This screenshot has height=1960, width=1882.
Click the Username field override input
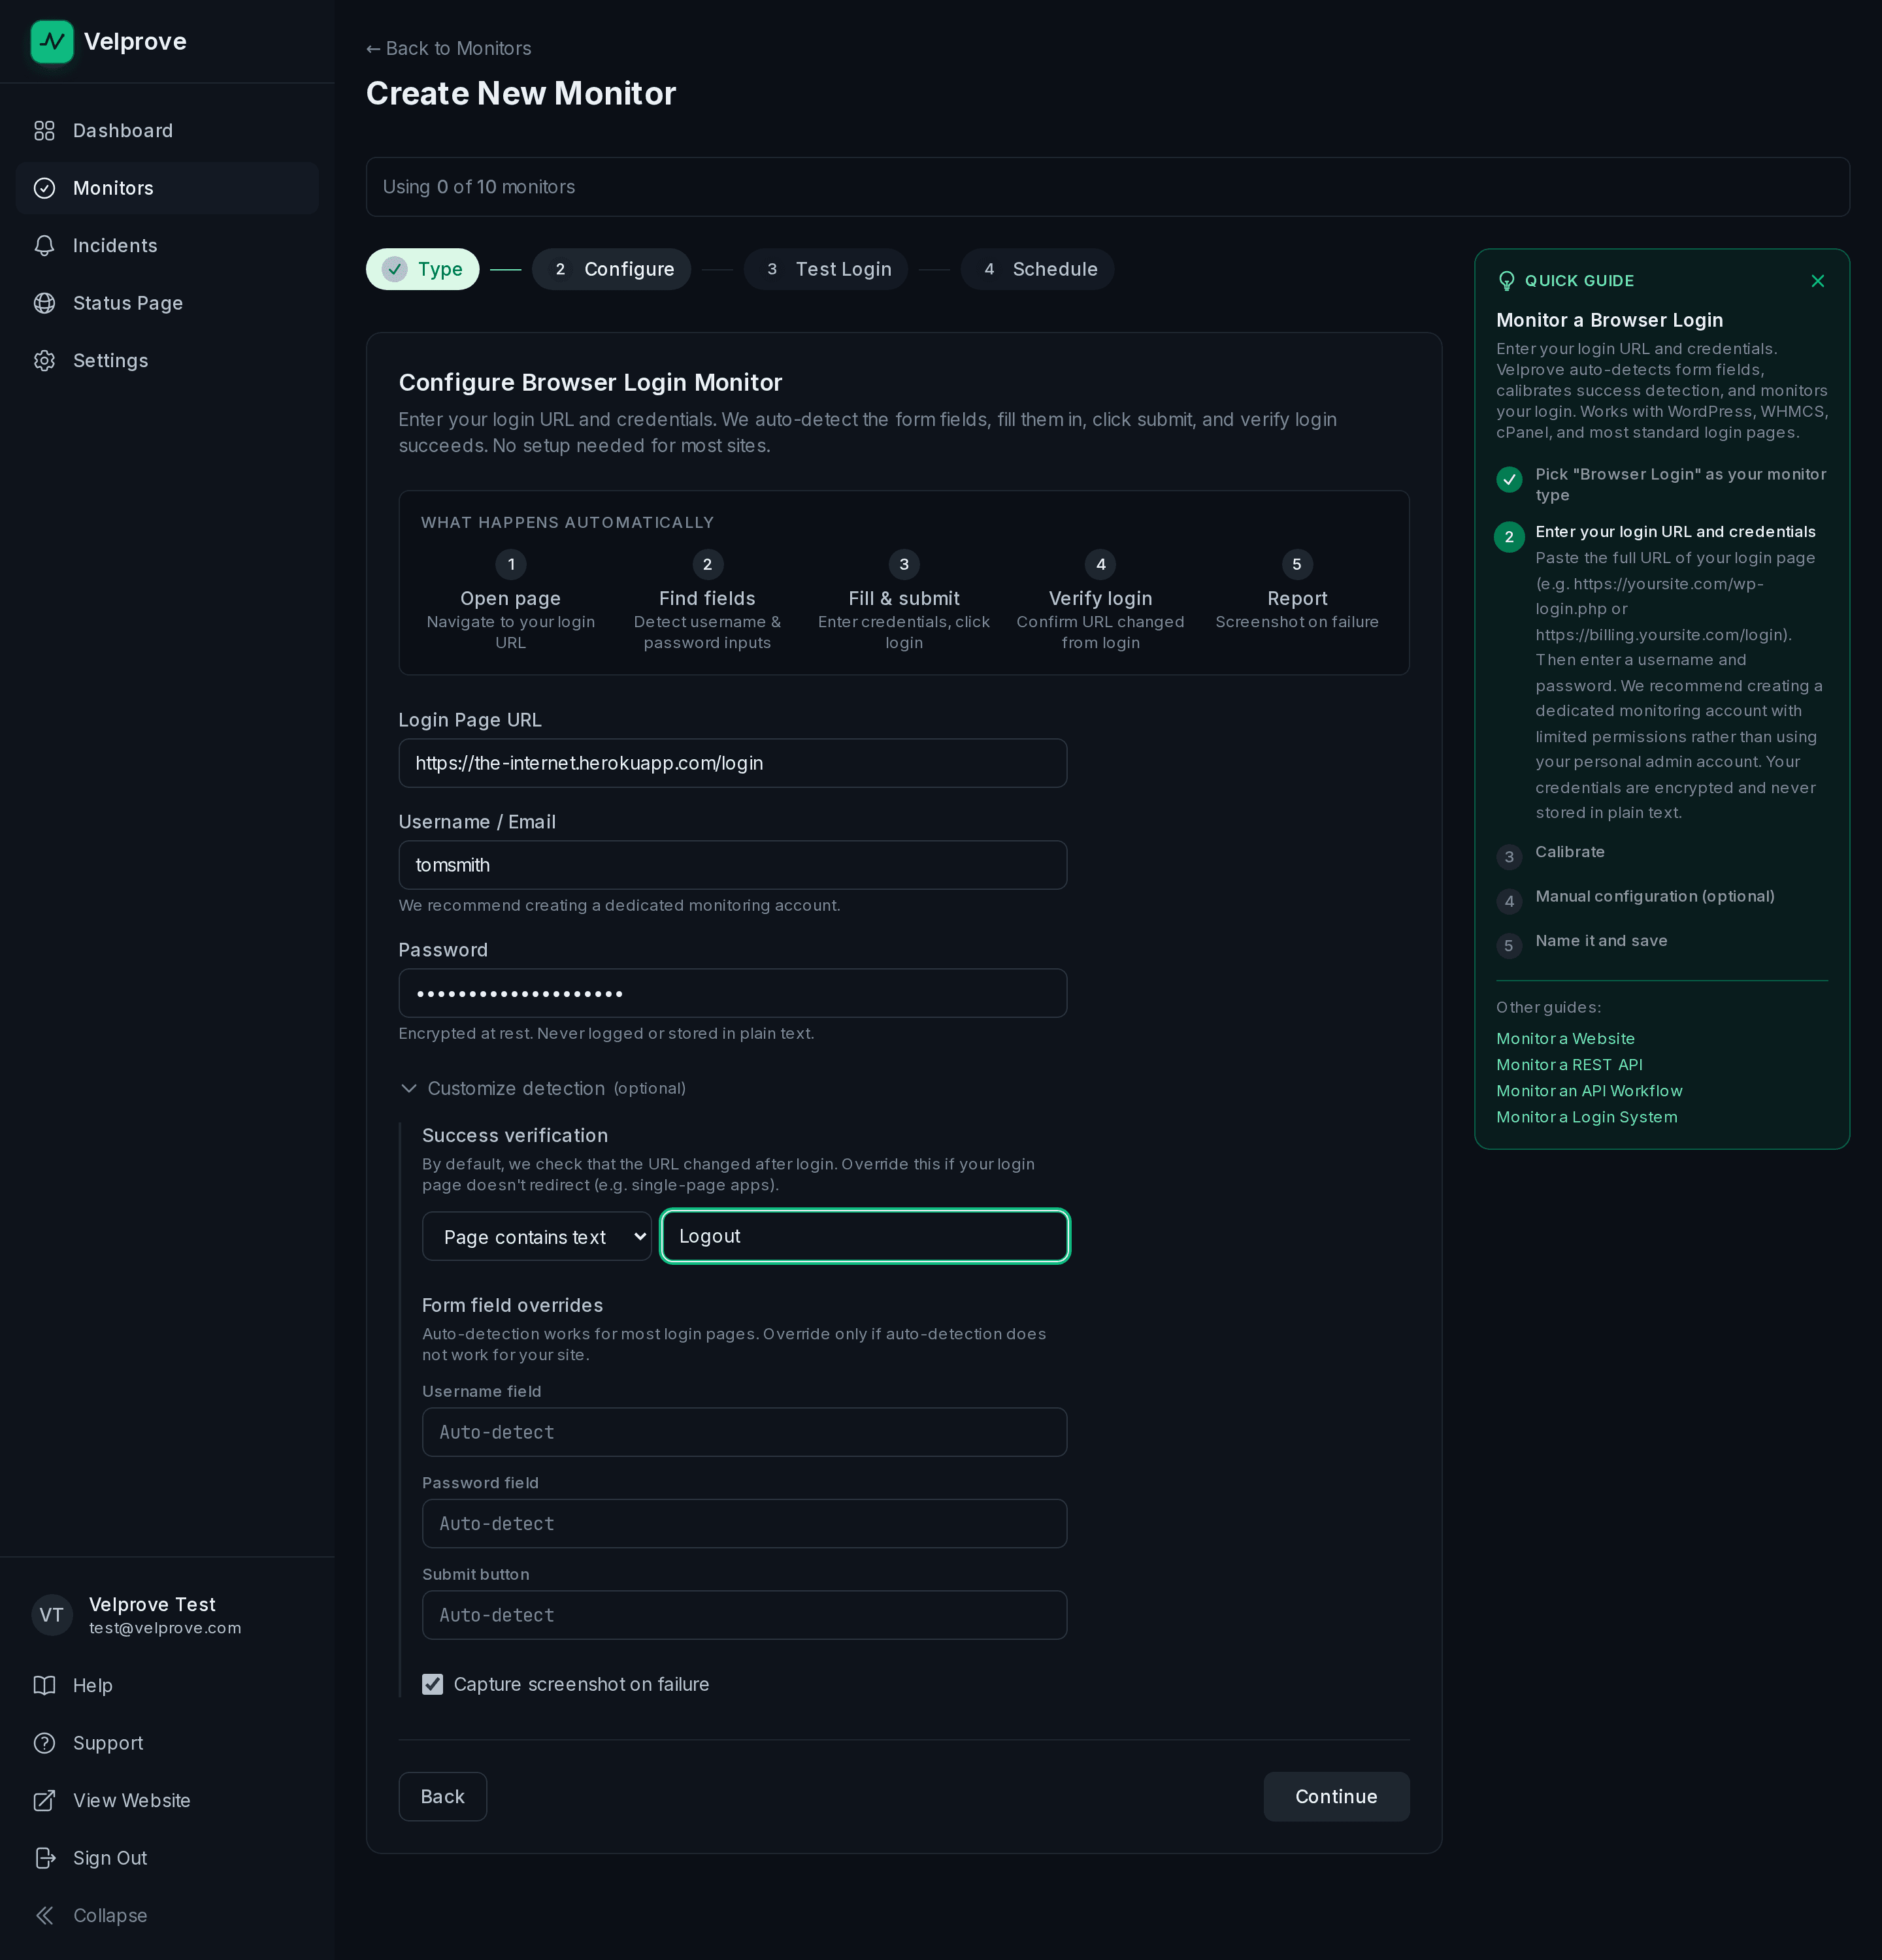(x=745, y=1432)
